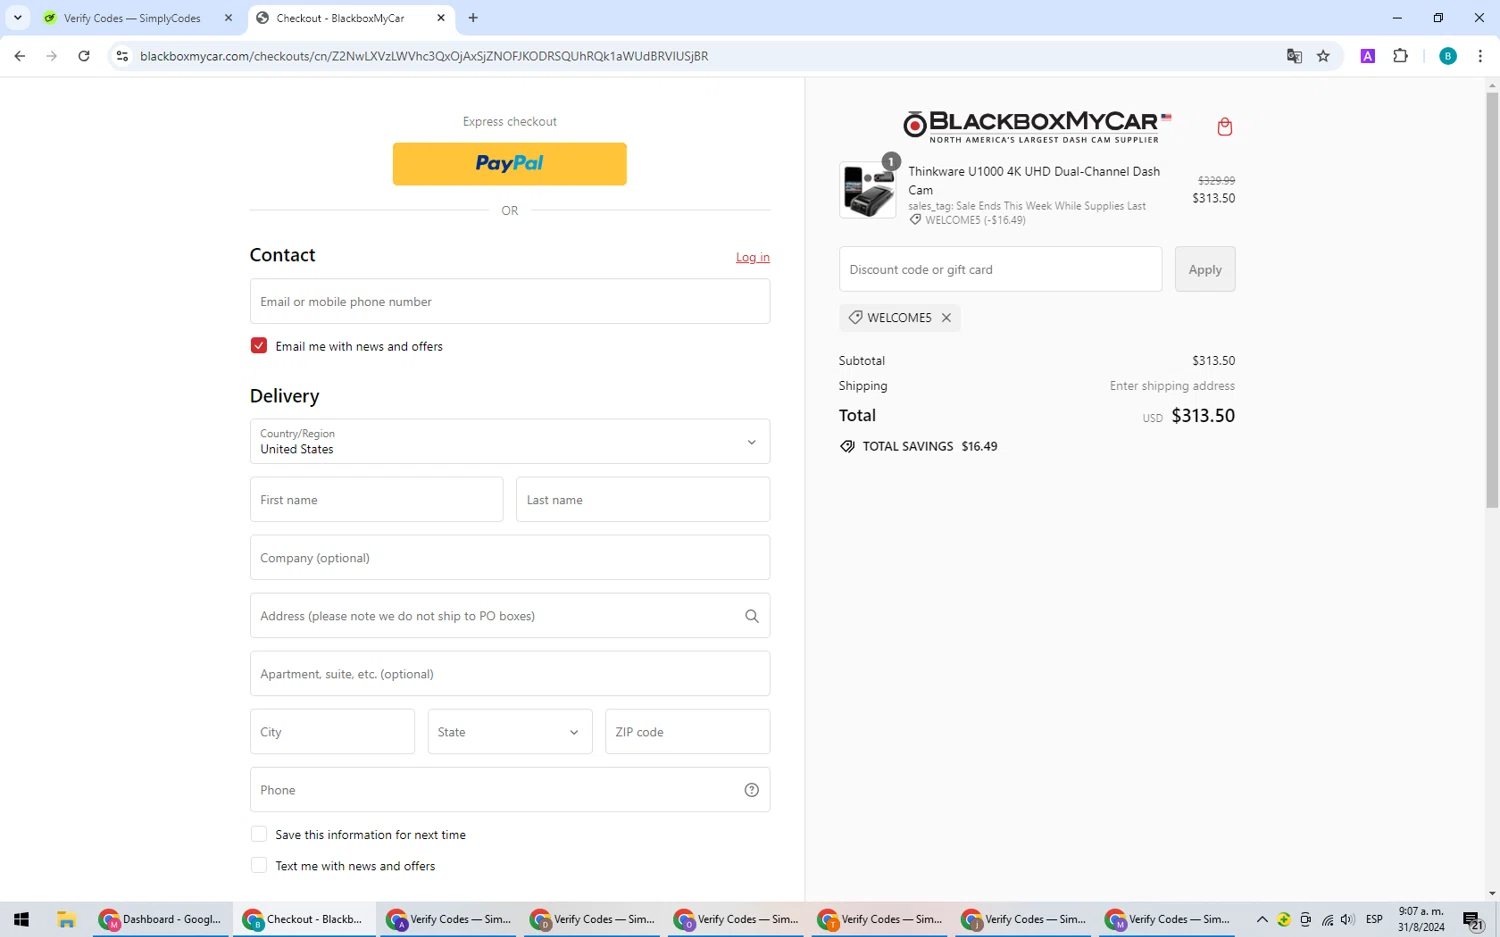Click Company (optional) field
The width and height of the screenshot is (1500, 937).
(x=510, y=557)
